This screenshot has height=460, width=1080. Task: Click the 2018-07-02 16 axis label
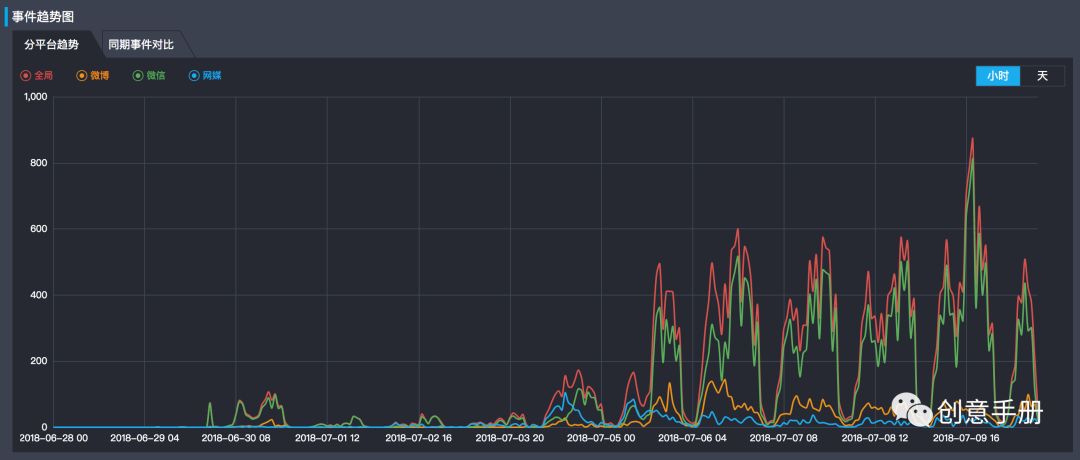[x=419, y=437]
